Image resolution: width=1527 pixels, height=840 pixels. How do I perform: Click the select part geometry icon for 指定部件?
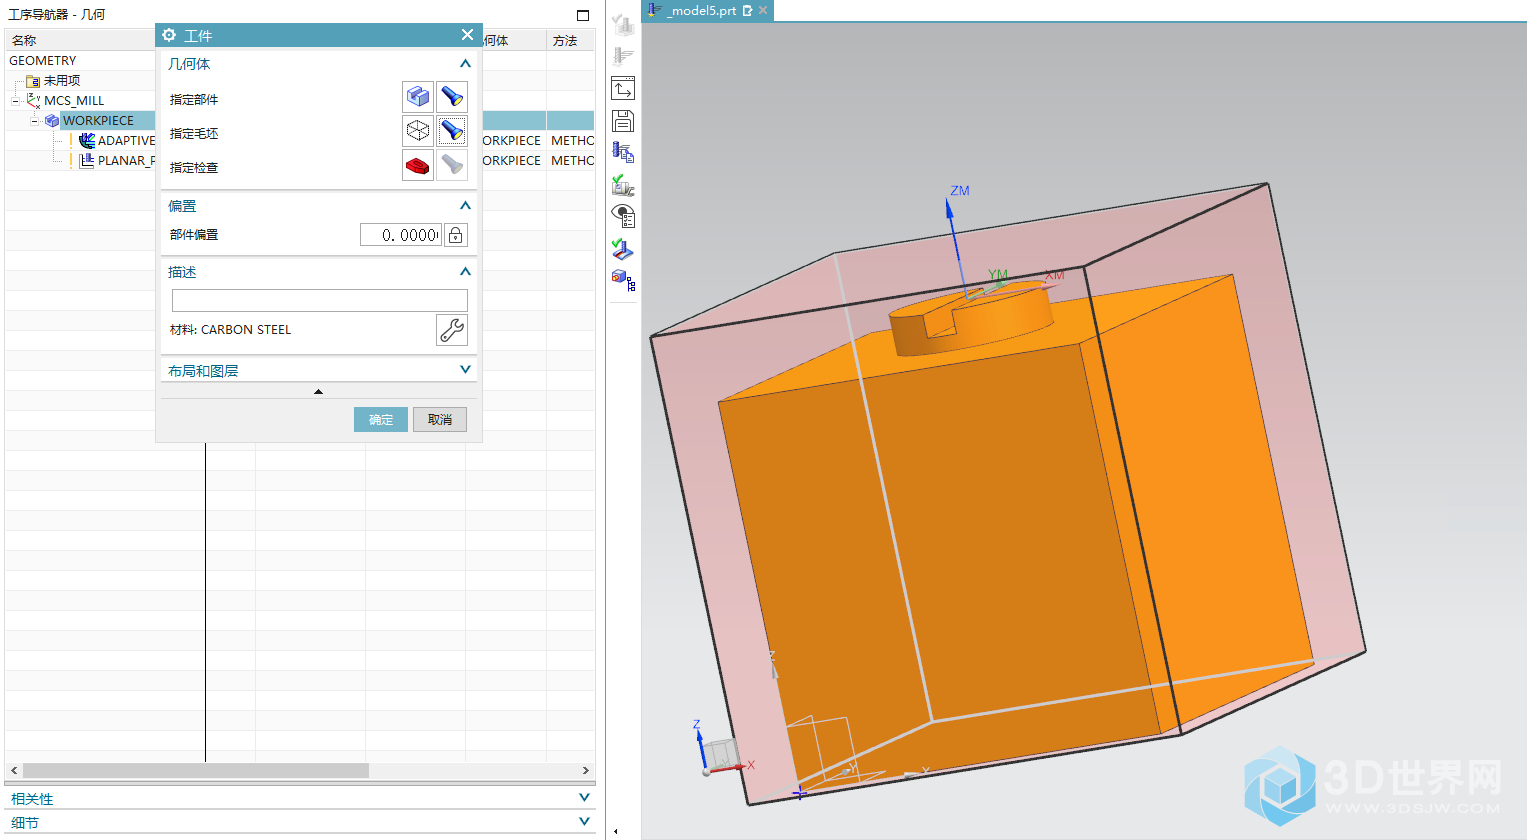(x=418, y=97)
